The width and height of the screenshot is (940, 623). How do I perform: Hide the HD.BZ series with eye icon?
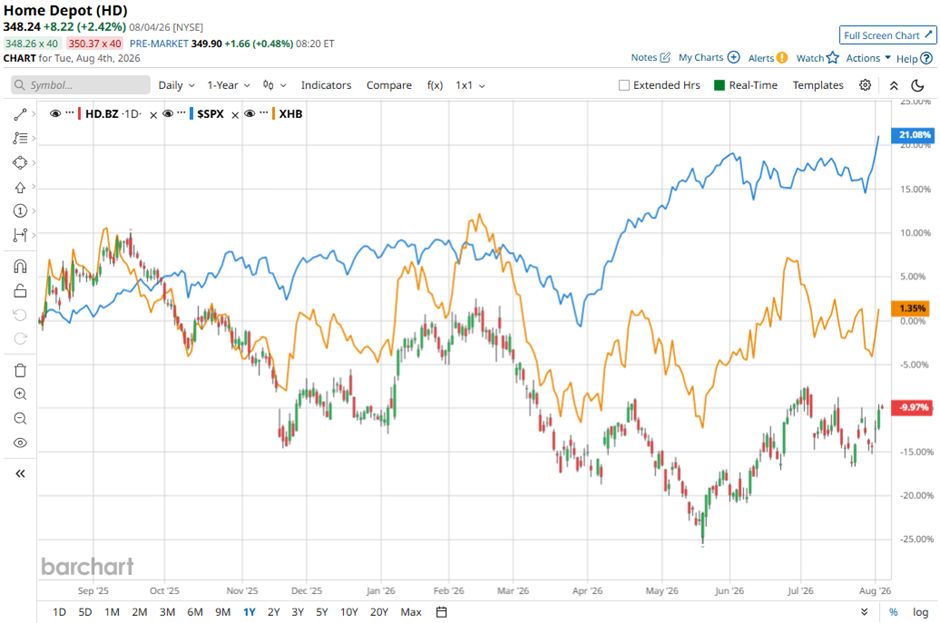55,113
